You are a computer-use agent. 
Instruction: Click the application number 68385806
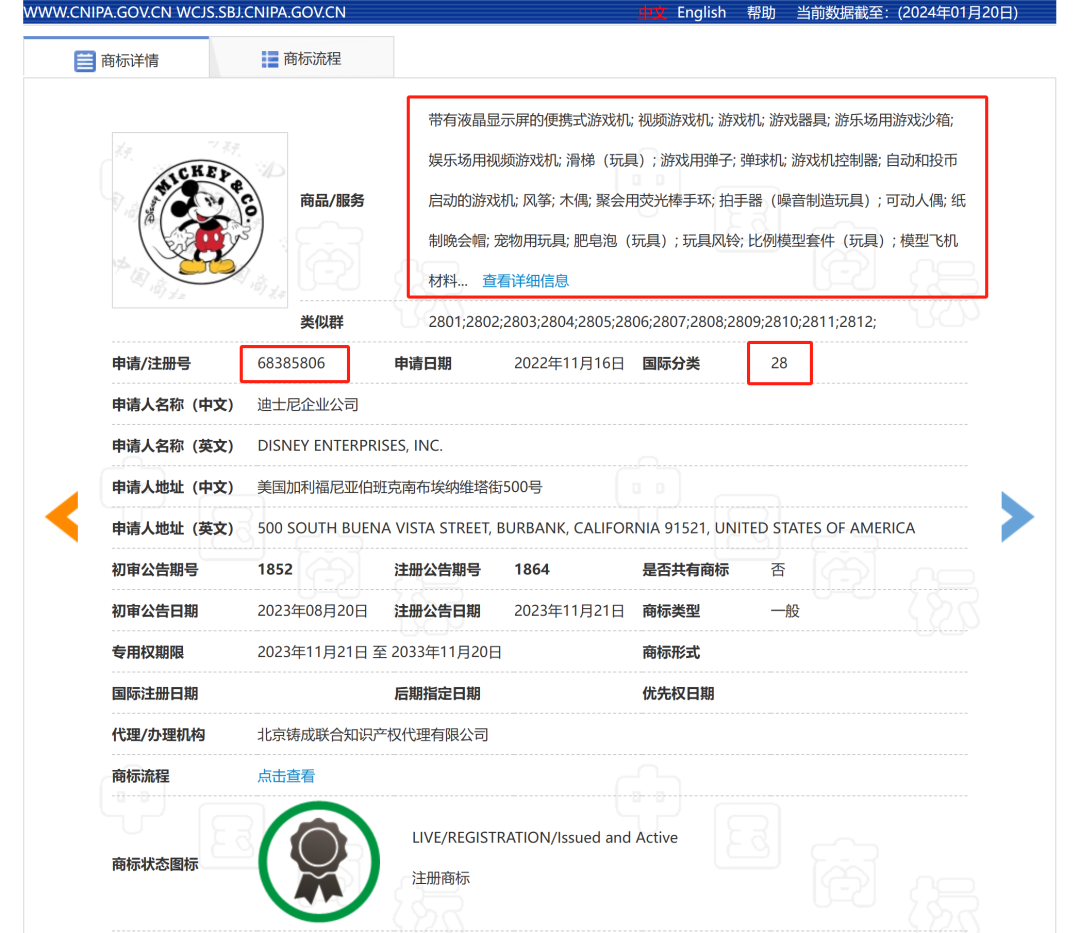291,363
